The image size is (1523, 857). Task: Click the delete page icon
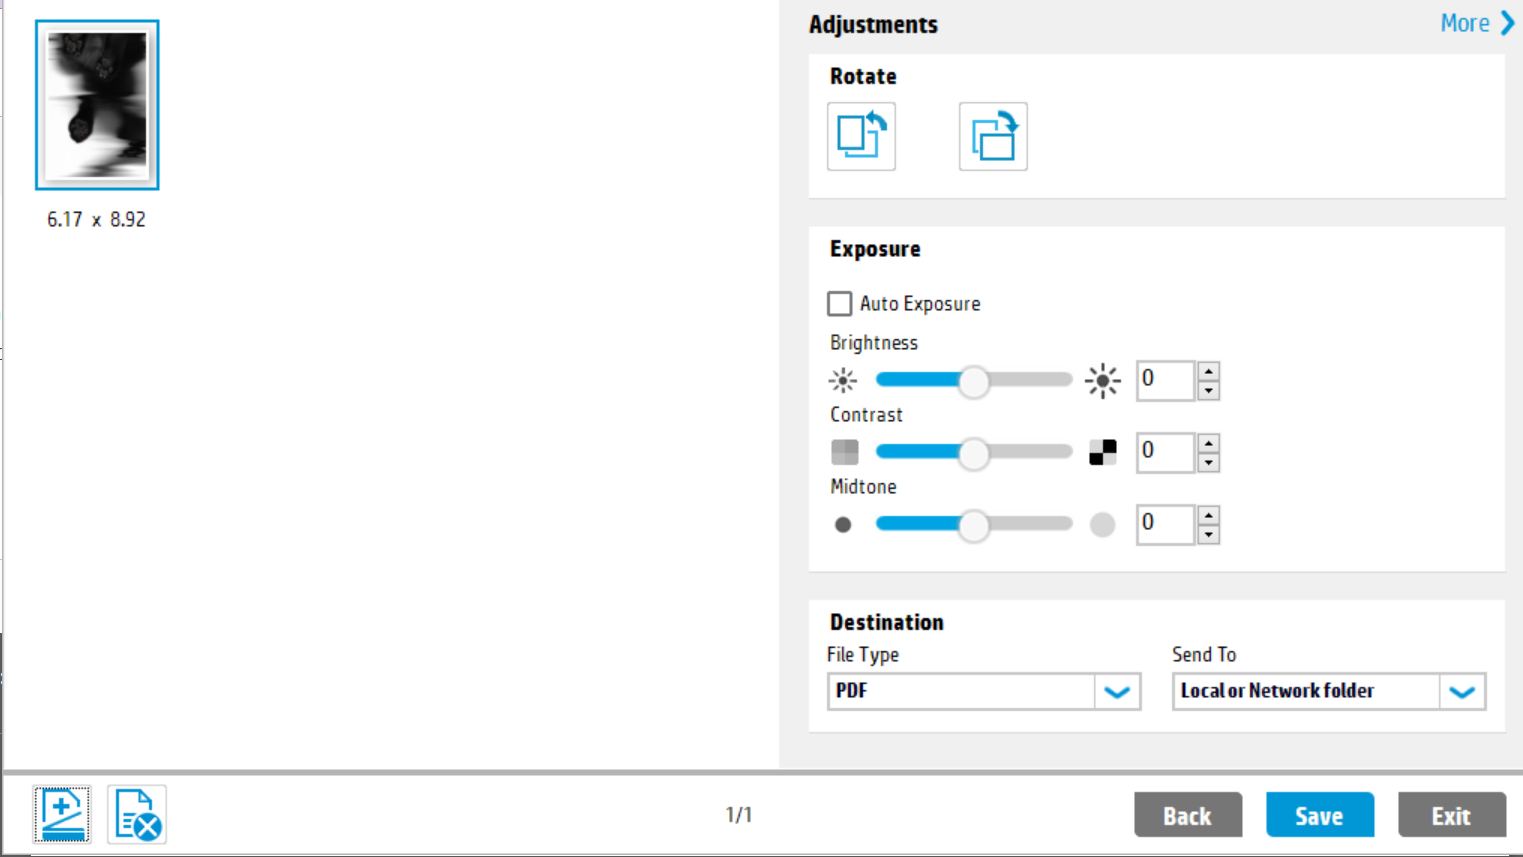point(137,815)
